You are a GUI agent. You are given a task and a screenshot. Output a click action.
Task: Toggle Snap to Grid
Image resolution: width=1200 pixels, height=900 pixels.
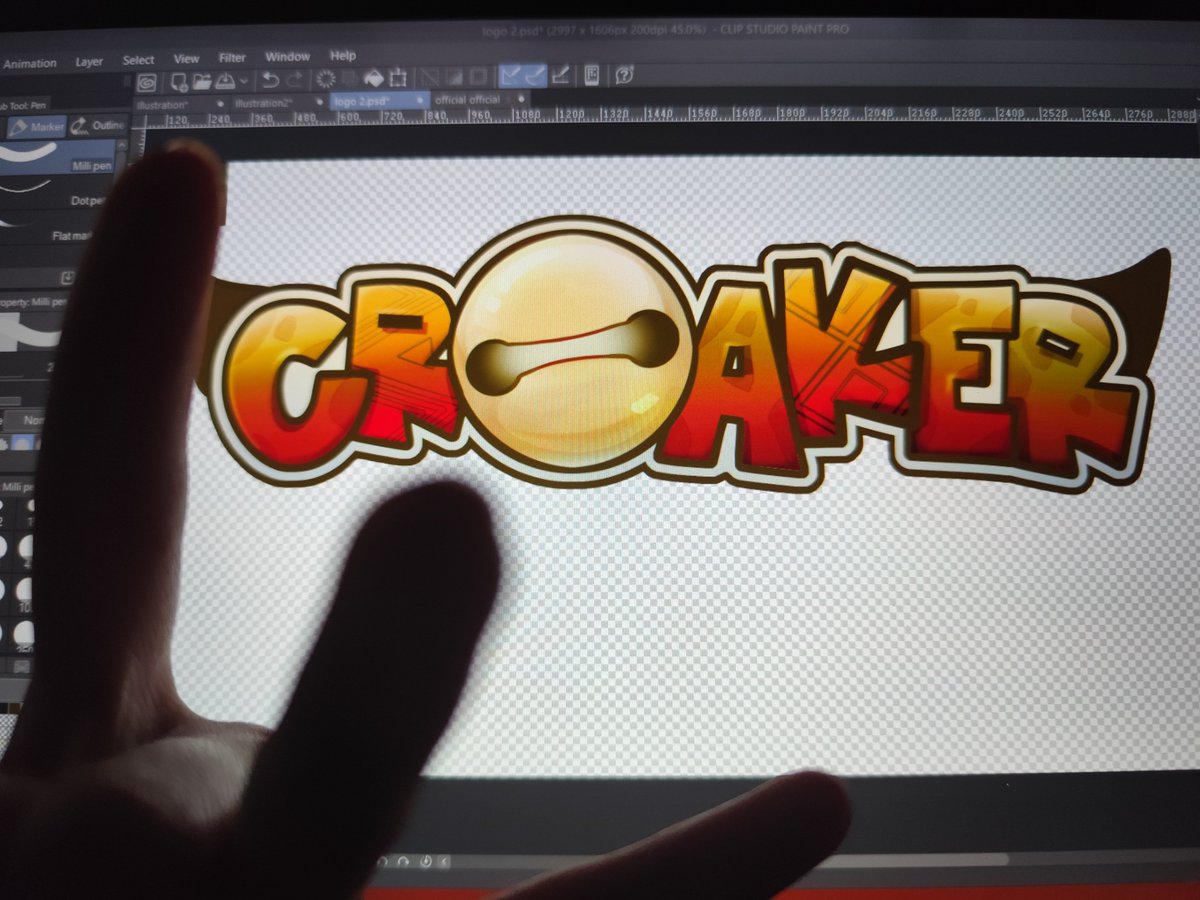click(x=560, y=75)
